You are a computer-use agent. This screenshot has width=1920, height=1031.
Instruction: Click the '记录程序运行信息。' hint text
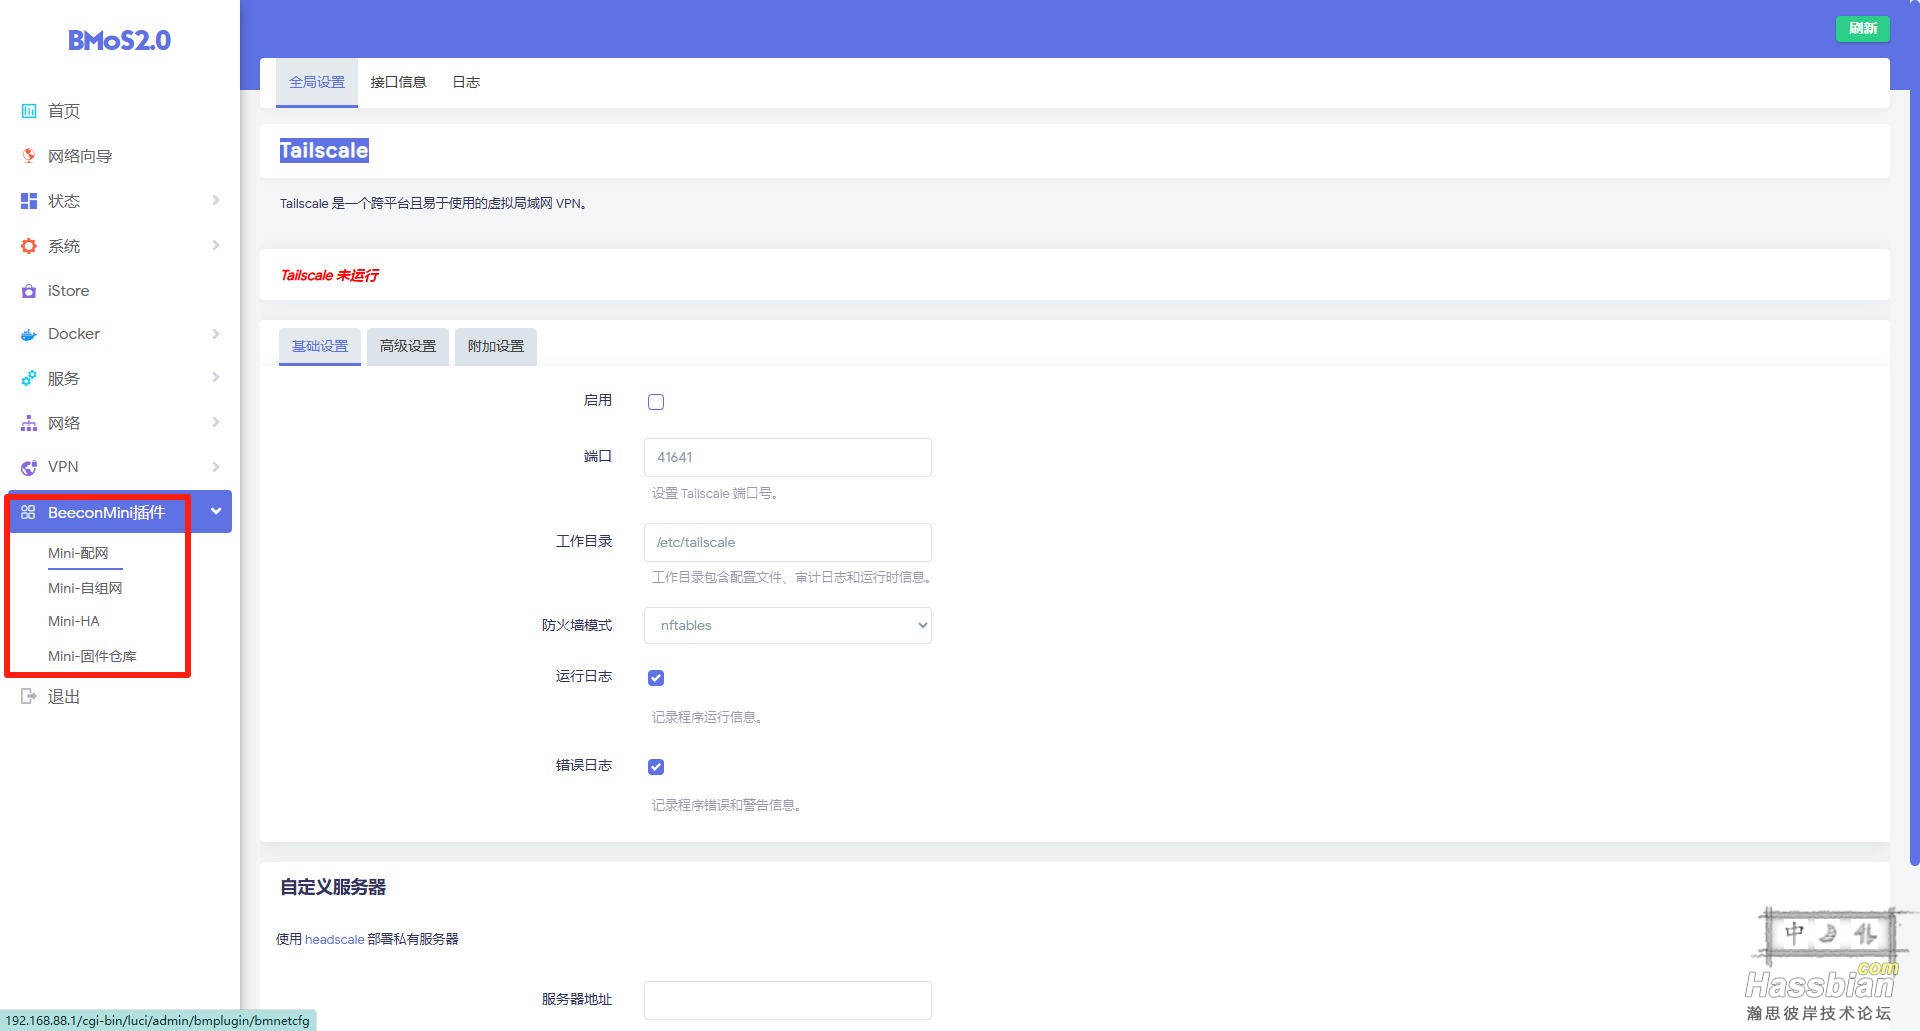(x=708, y=717)
